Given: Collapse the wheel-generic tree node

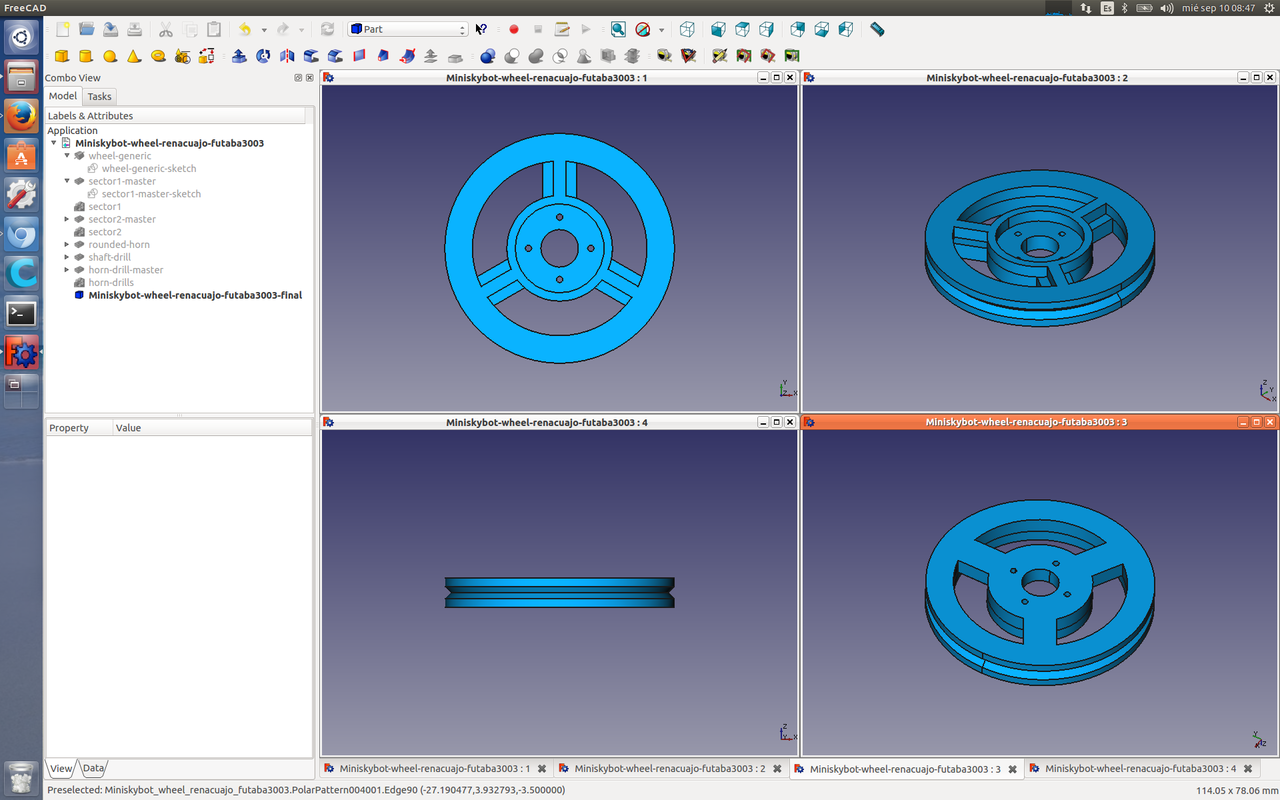Looking at the screenshot, I should (x=67, y=156).
